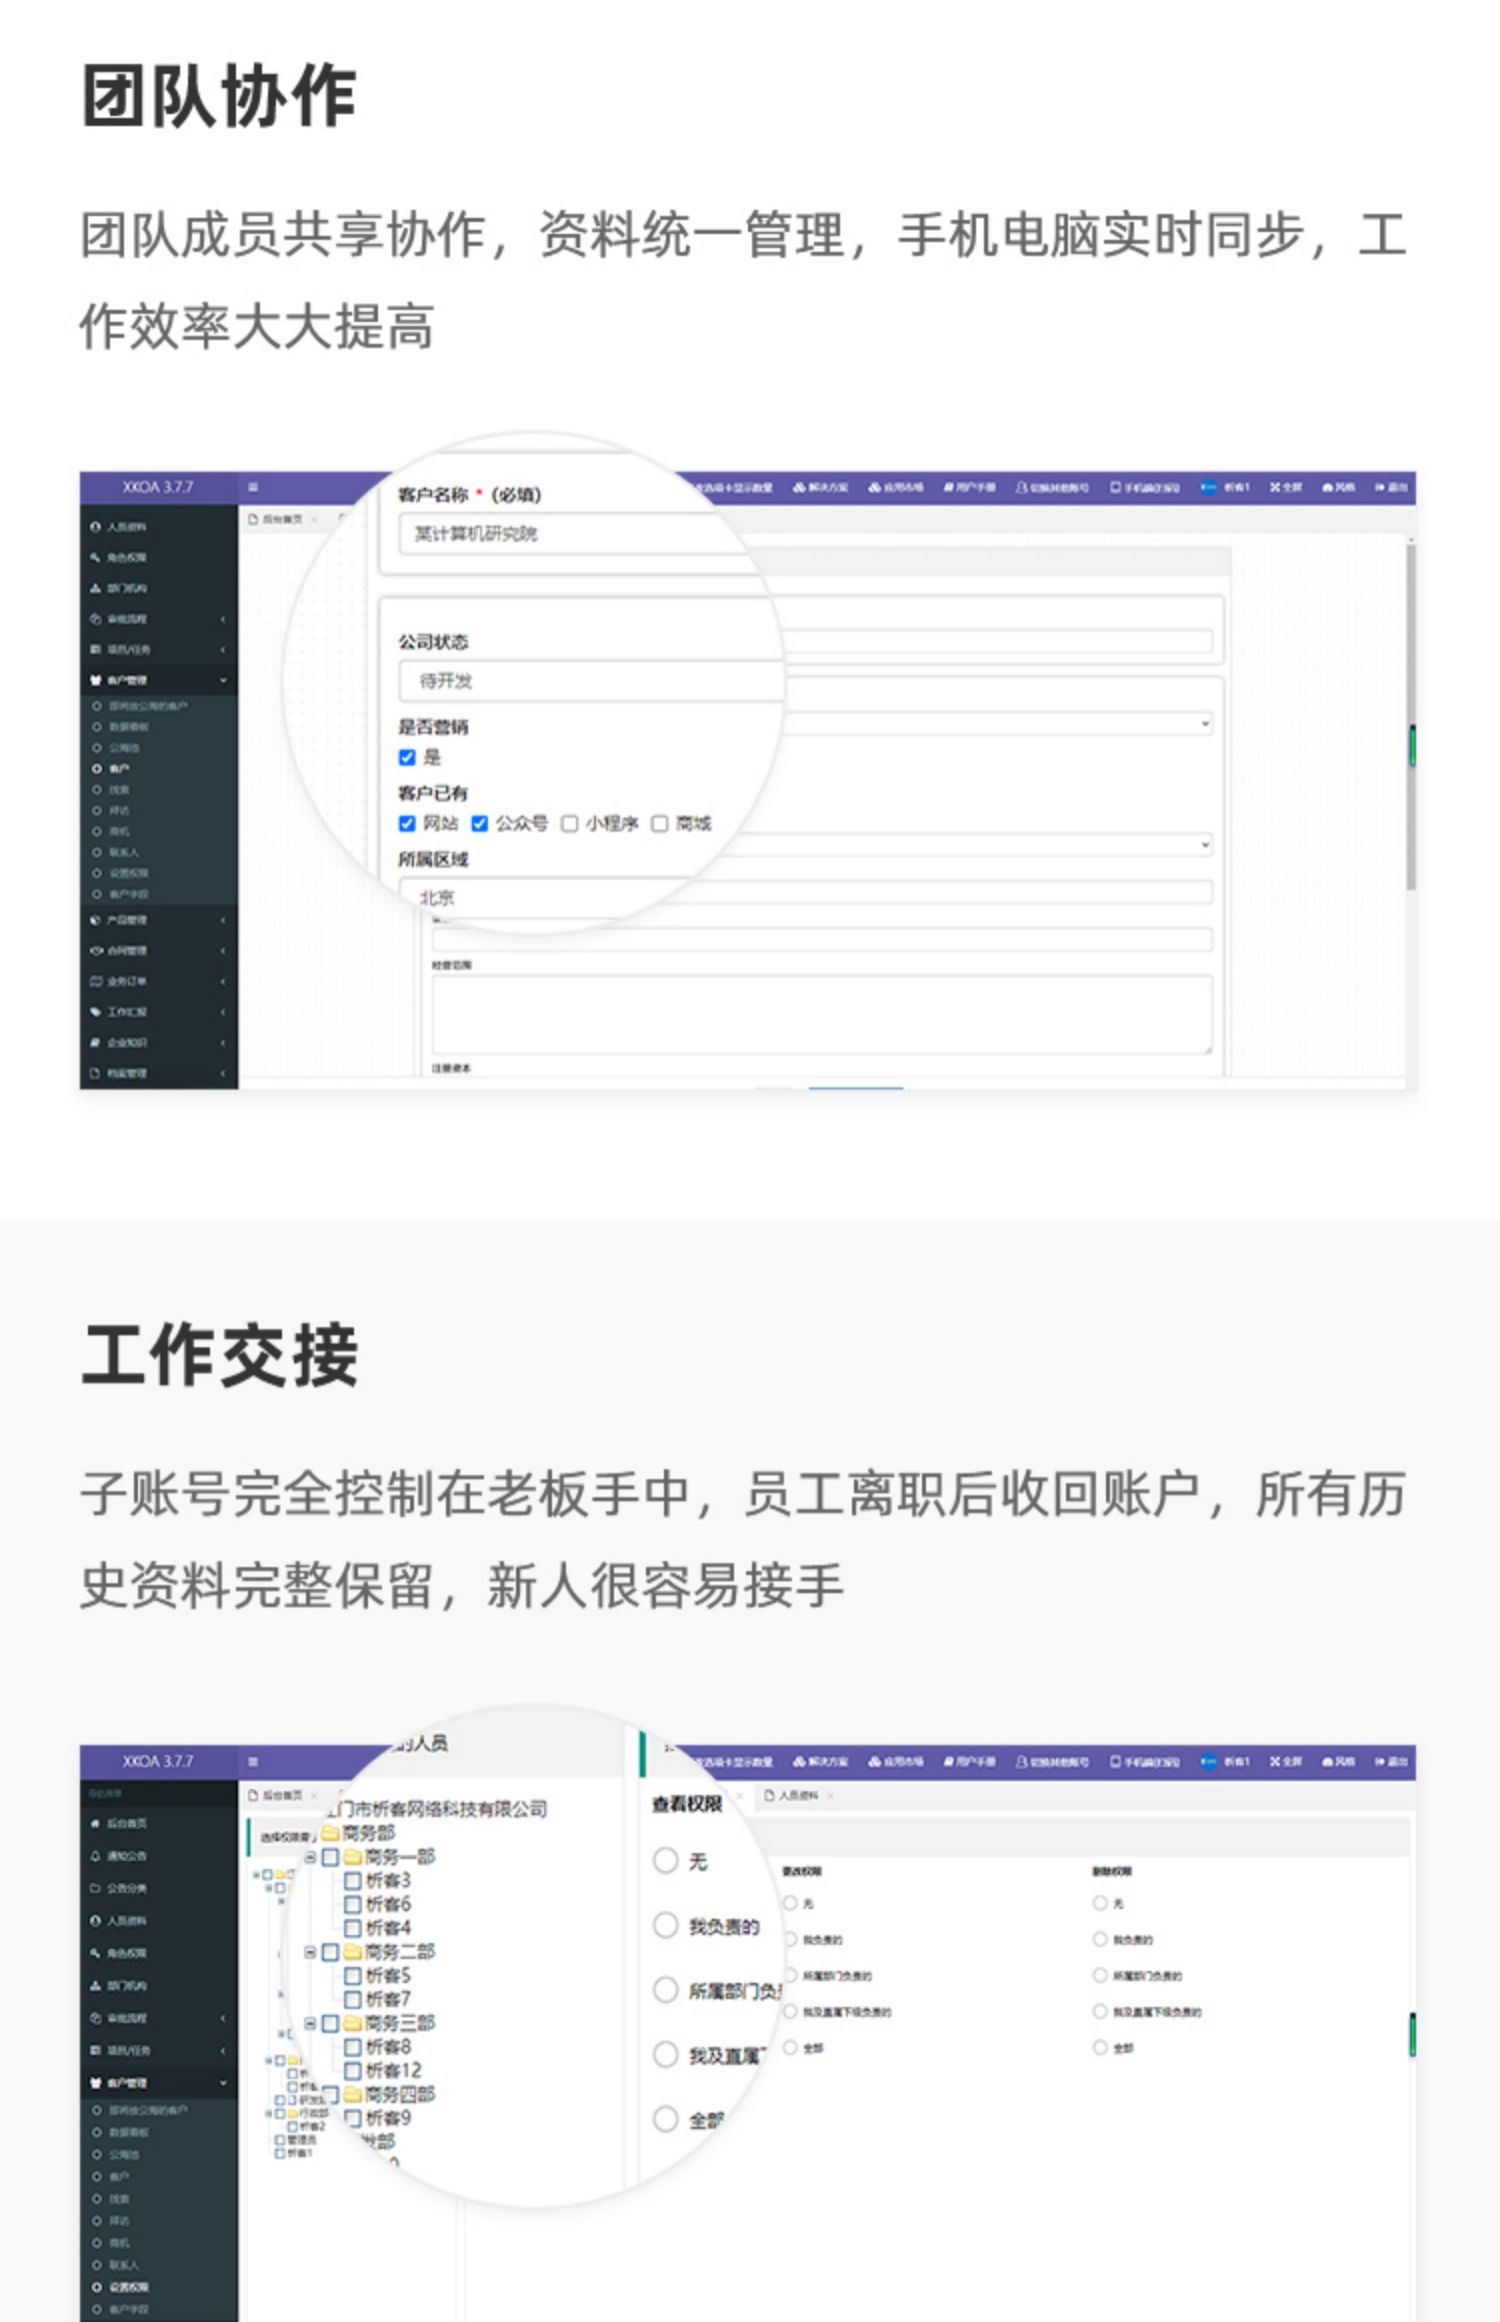
Task: Collapse the 商务二部 tree node
Action: click(x=311, y=1952)
